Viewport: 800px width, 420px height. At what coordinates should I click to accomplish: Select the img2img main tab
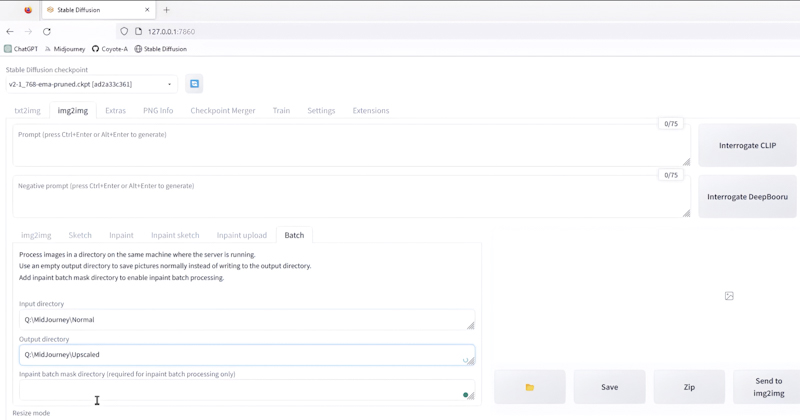tap(72, 110)
